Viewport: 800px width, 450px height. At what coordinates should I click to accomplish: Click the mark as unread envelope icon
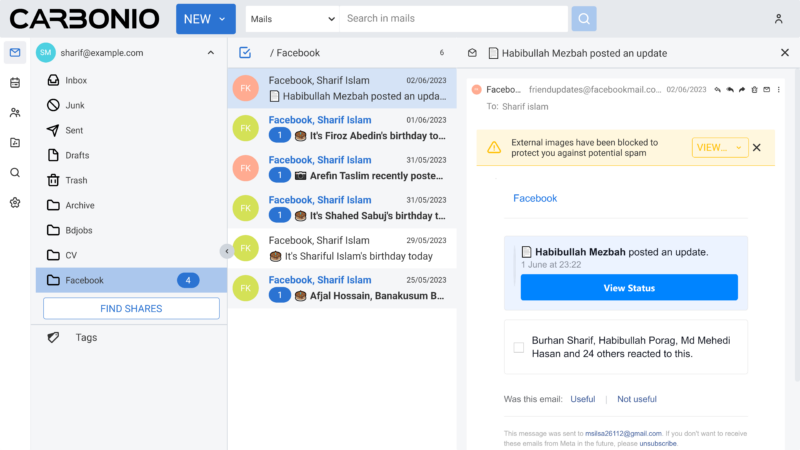click(766, 90)
